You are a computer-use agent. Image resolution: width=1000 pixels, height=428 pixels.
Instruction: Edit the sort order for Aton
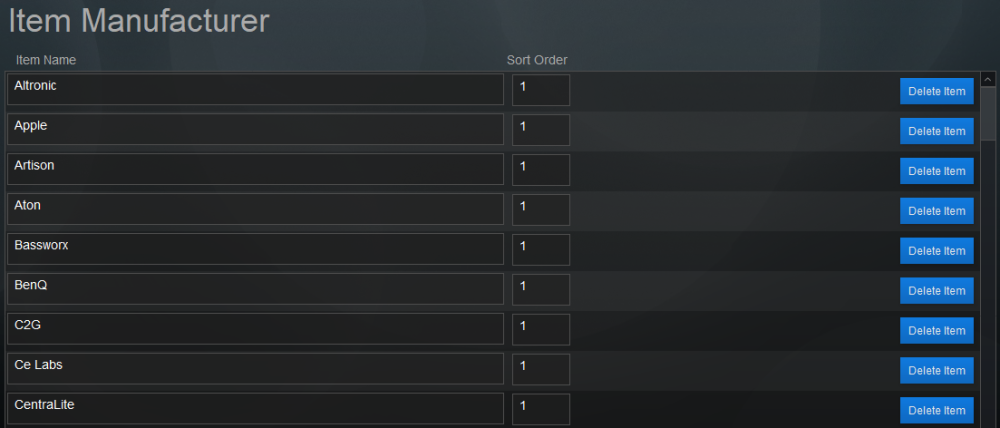541,209
